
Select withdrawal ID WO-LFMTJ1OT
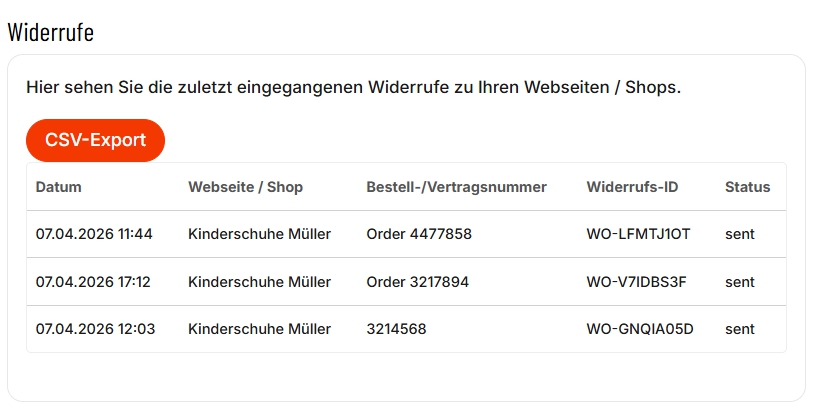[x=638, y=234]
